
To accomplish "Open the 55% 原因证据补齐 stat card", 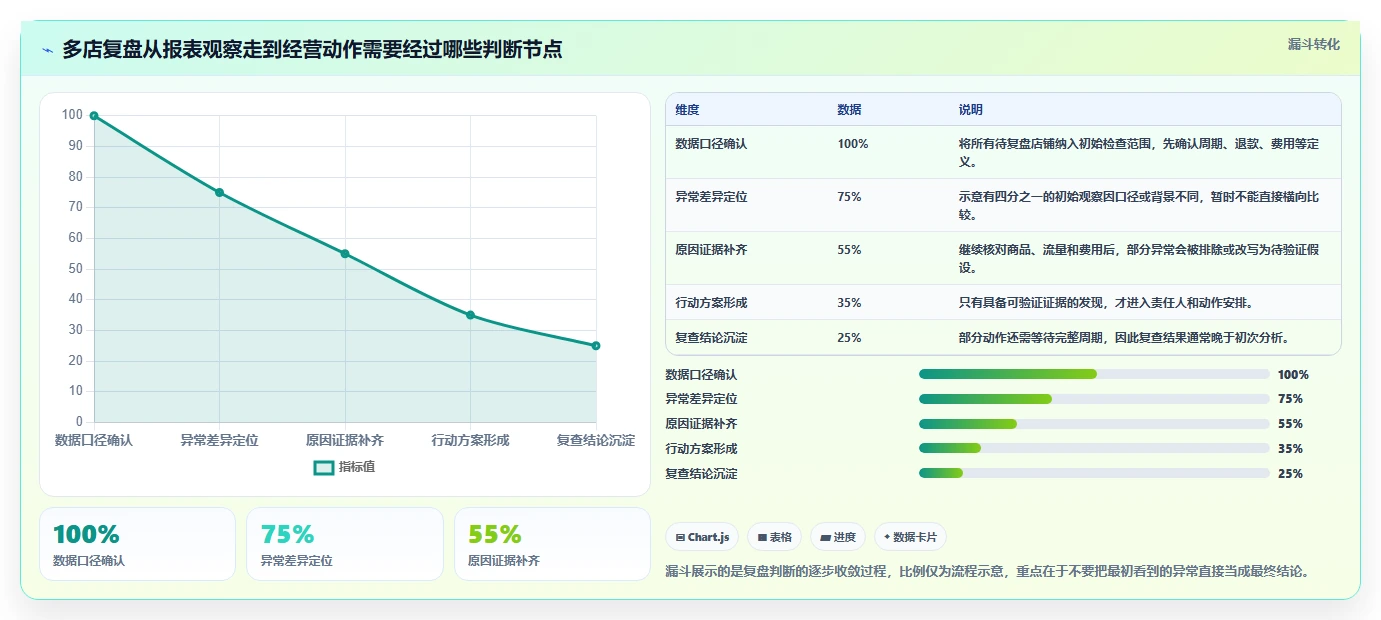I will [552, 544].
